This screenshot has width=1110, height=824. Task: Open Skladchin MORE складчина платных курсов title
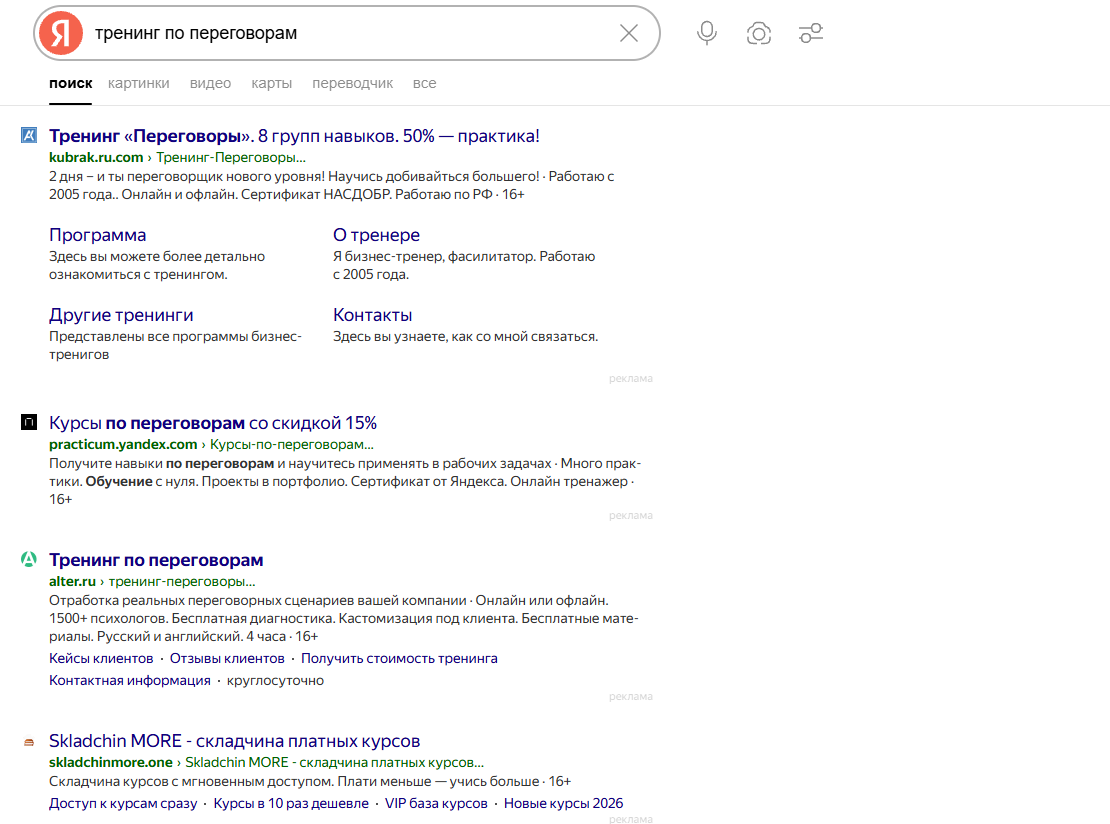pos(234,741)
